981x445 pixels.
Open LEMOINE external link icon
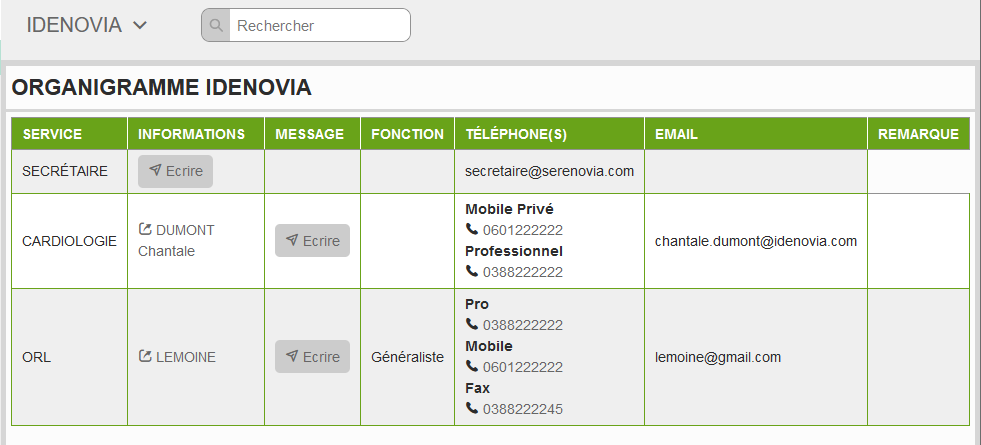[145, 356]
